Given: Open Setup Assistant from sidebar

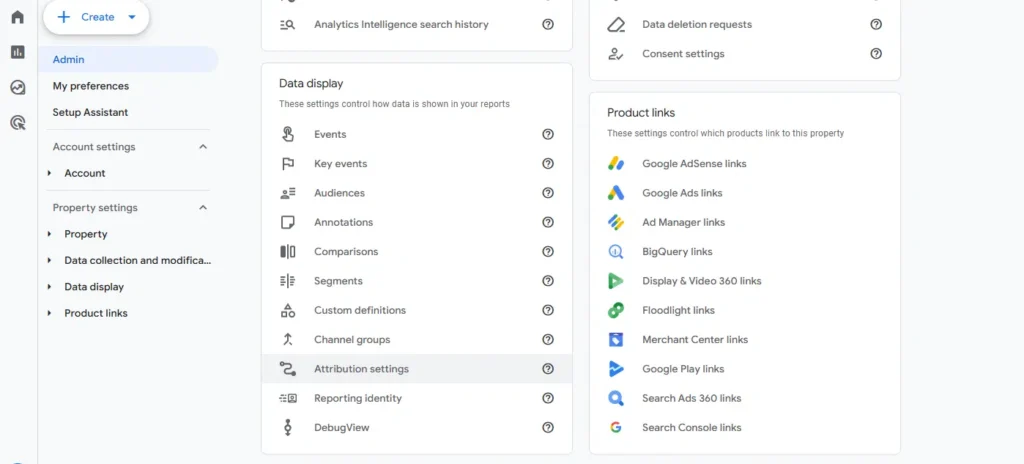Looking at the screenshot, I should point(90,112).
